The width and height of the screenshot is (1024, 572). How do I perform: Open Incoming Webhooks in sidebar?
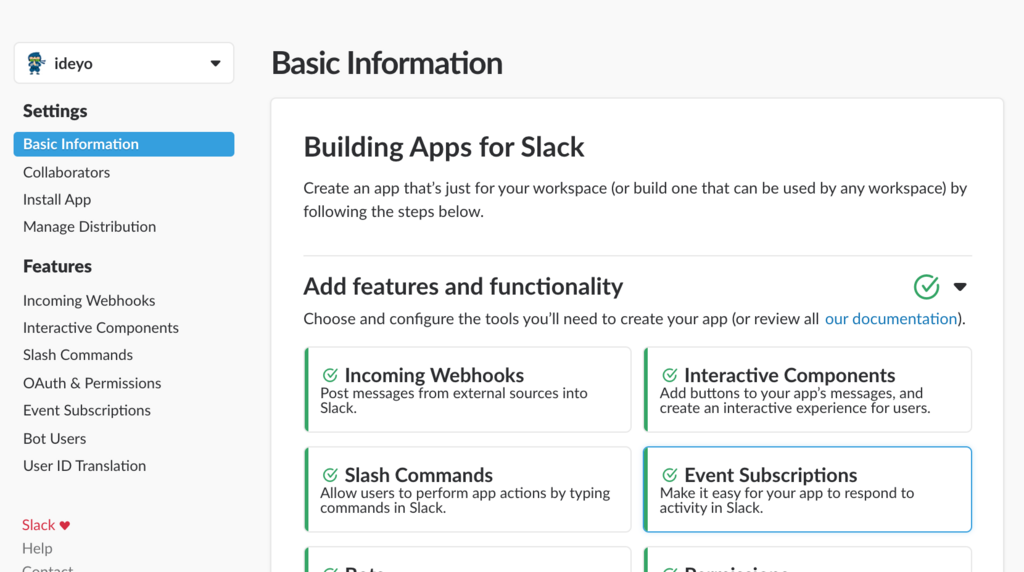pos(89,300)
